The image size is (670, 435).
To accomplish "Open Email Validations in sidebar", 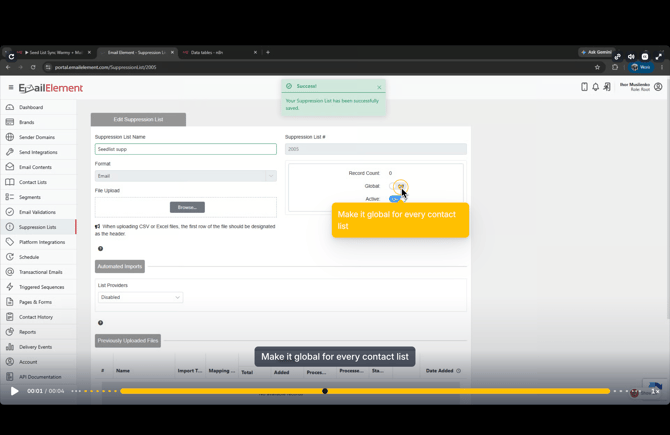I will pos(37,212).
